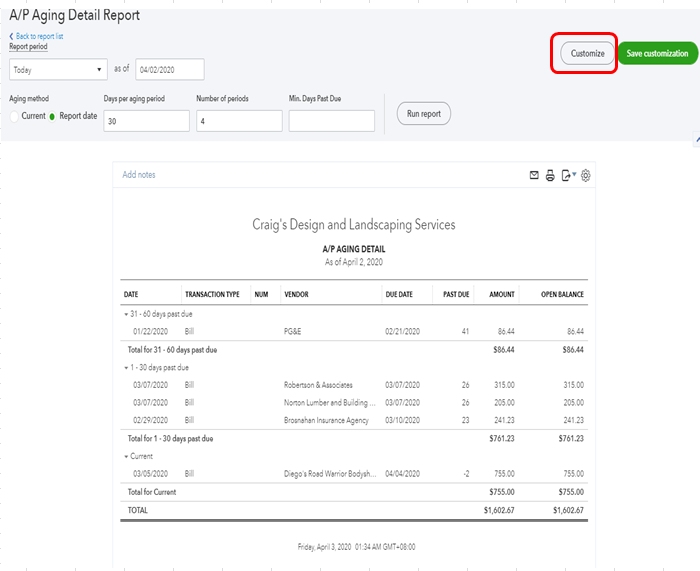Open report settings gear icon

pos(586,175)
